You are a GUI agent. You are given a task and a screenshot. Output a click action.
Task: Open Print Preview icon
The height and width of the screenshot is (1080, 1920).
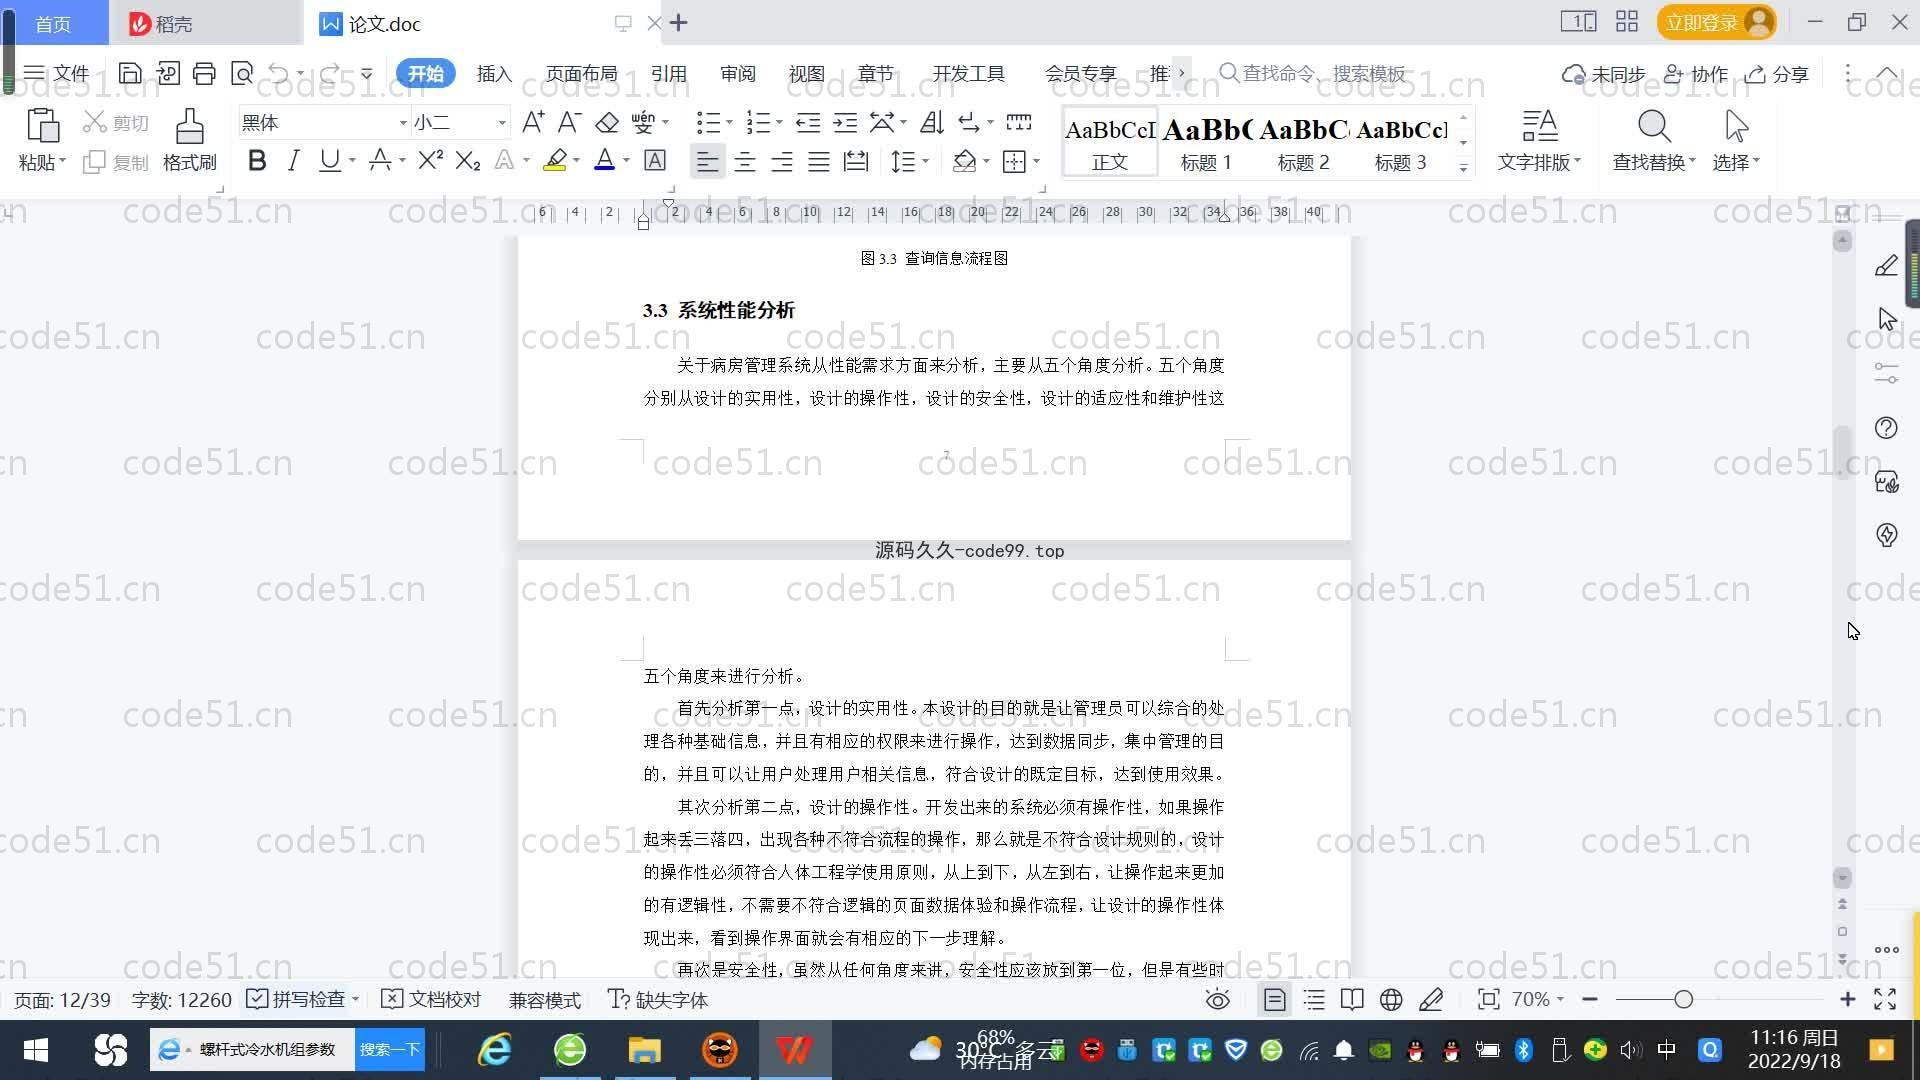click(x=242, y=73)
